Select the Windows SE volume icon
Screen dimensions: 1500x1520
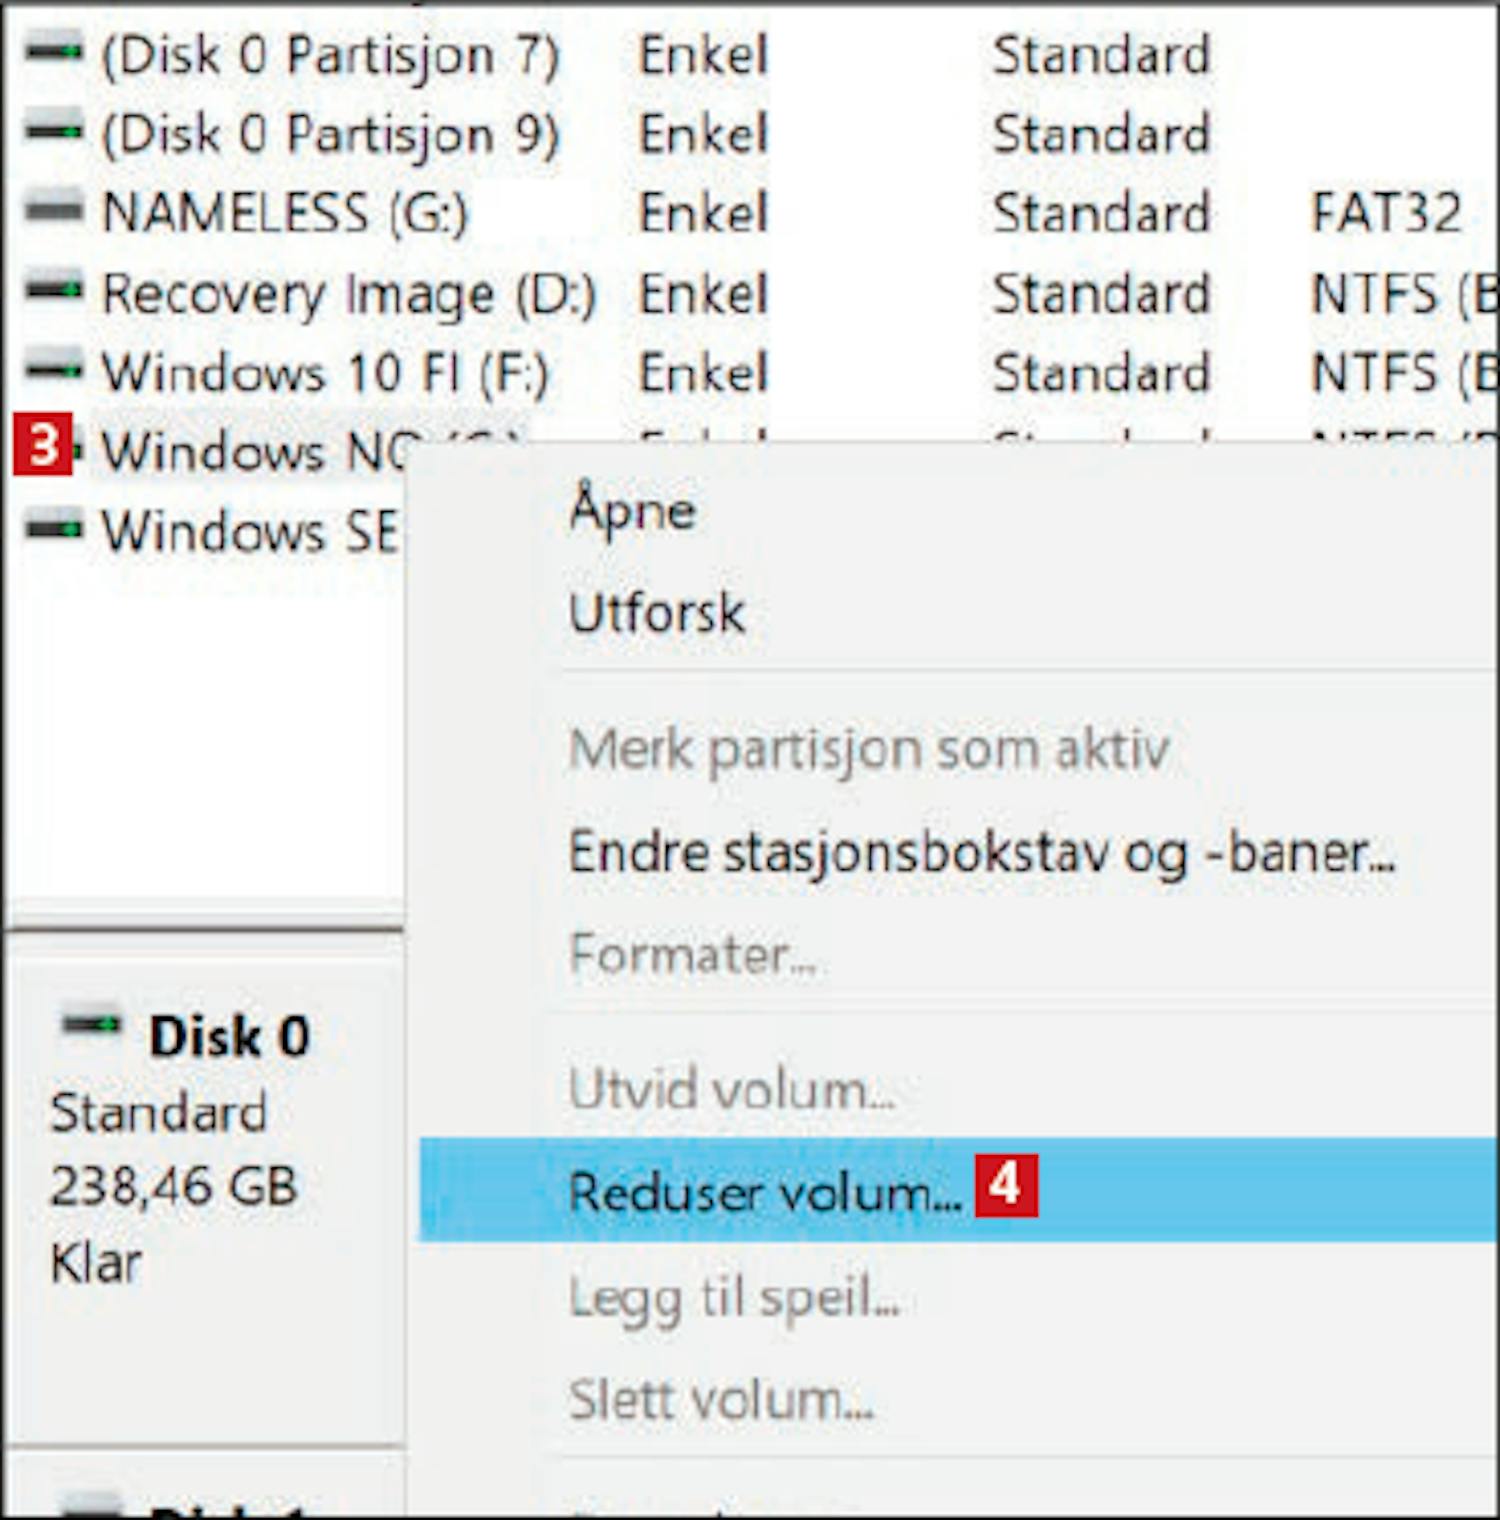(x=53, y=526)
